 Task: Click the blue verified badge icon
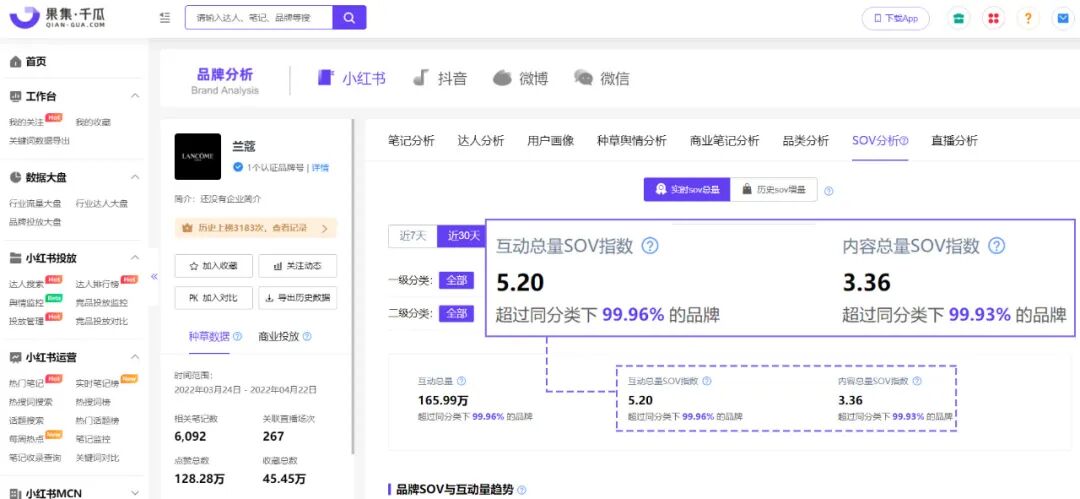(238, 167)
